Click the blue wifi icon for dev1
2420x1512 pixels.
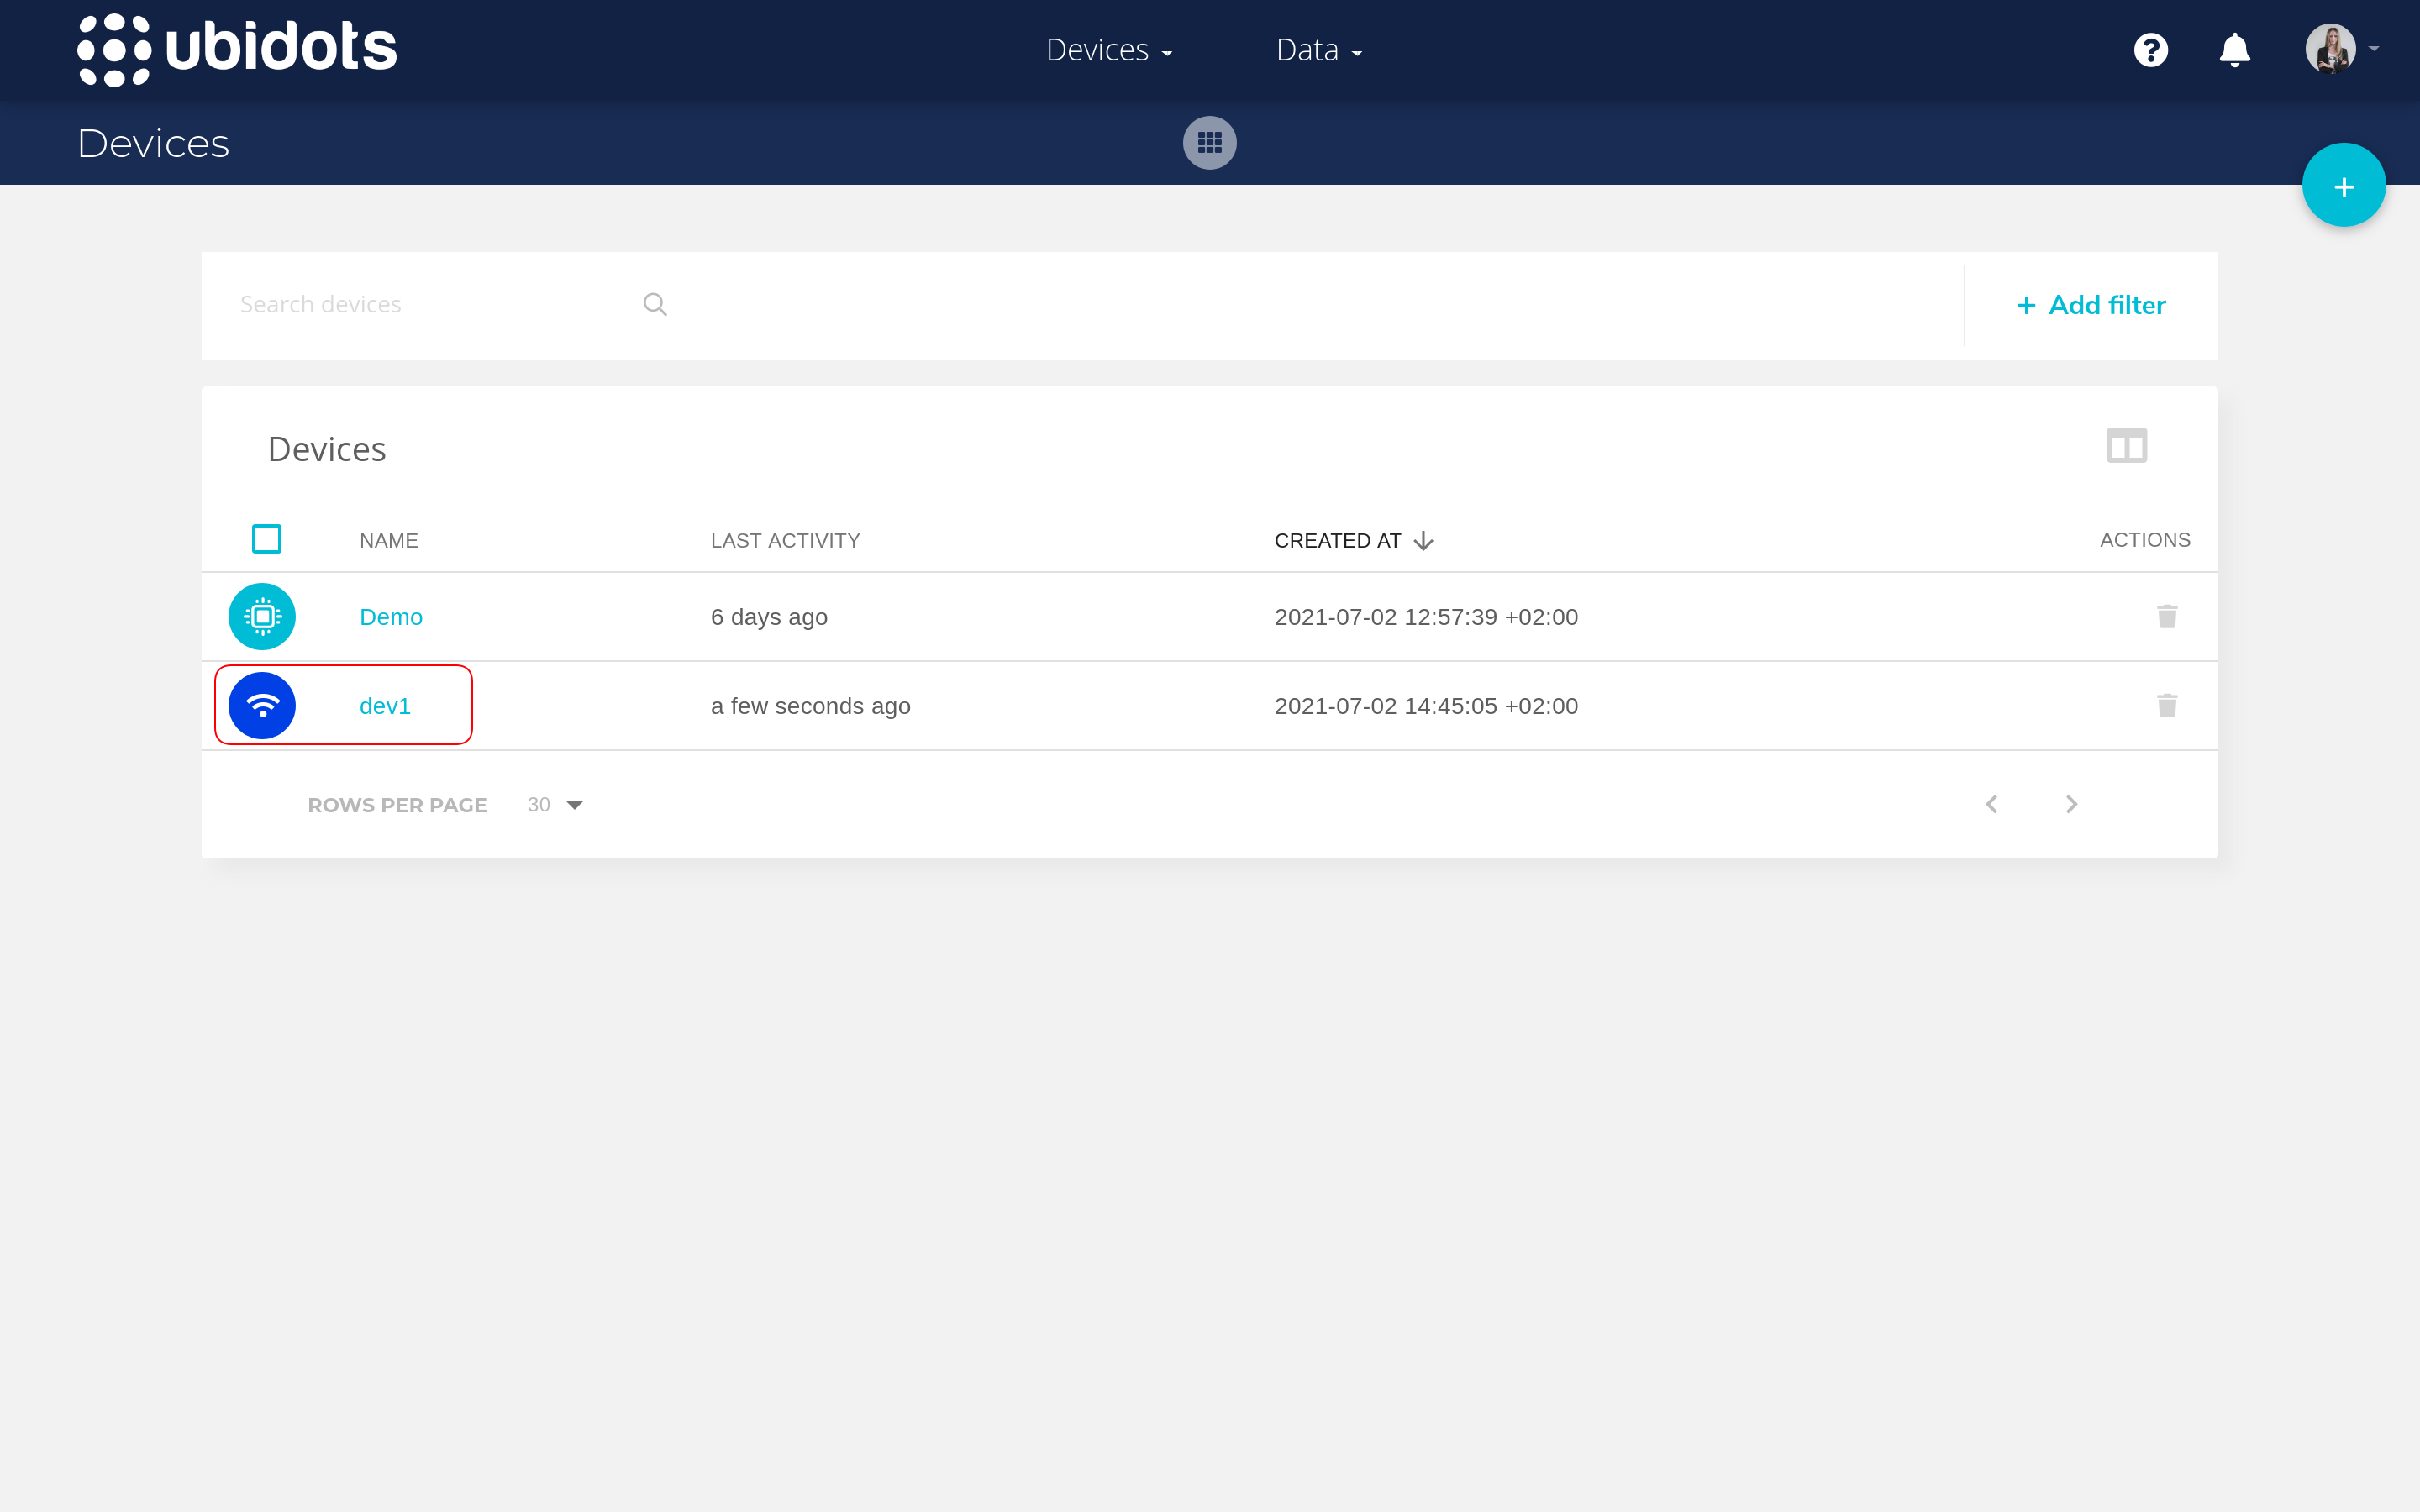(x=262, y=706)
